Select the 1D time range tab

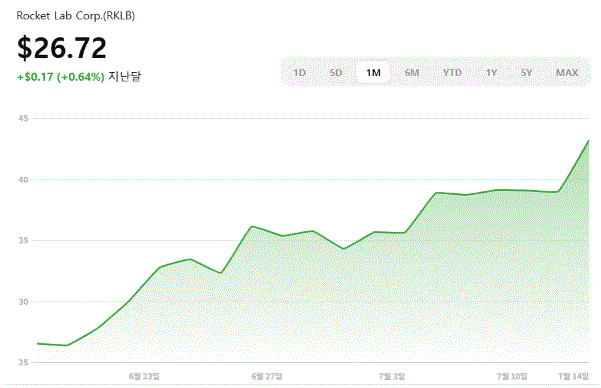coord(299,72)
